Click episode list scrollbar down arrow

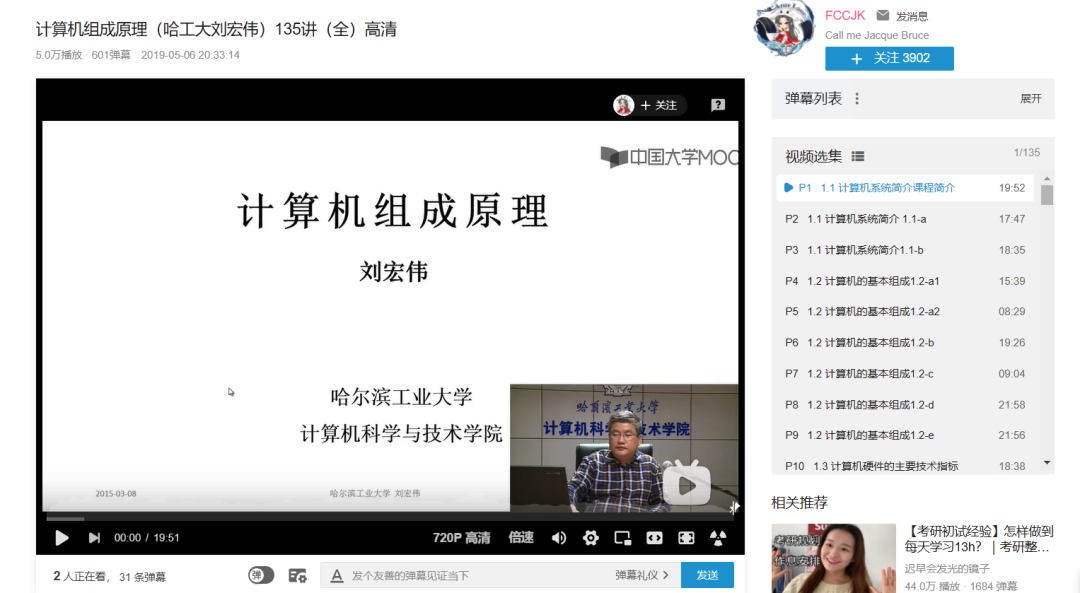tap(1047, 463)
